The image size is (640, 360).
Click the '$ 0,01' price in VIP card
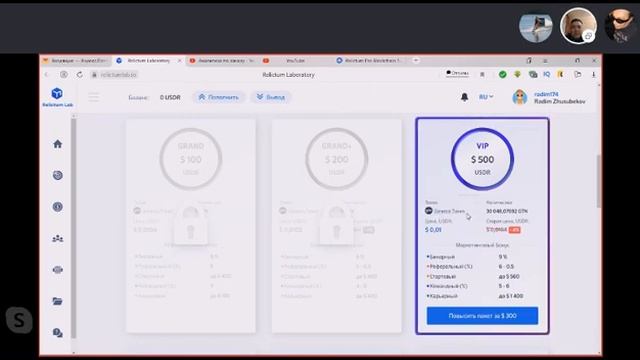pos(433,230)
